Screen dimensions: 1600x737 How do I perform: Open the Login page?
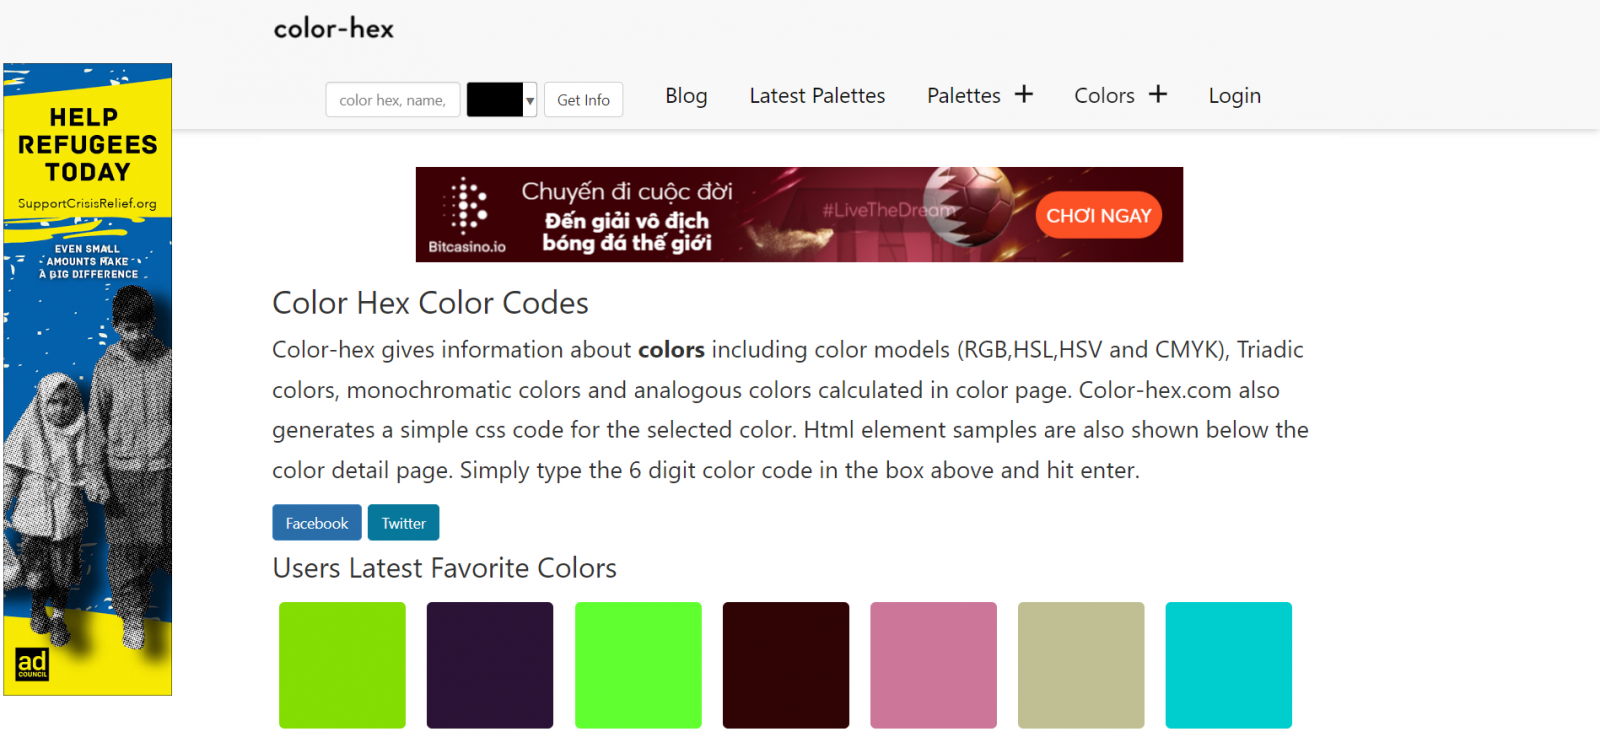pyautogui.click(x=1234, y=96)
